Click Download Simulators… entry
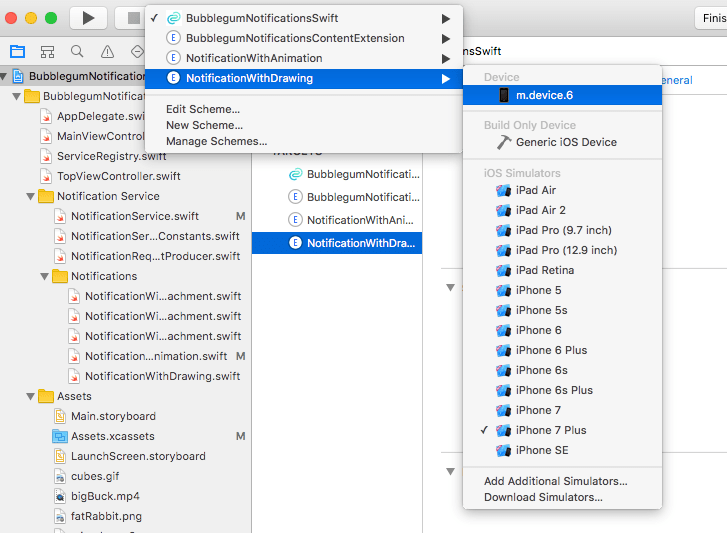This screenshot has width=727, height=533. pyautogui.click(x=543, y=497)
